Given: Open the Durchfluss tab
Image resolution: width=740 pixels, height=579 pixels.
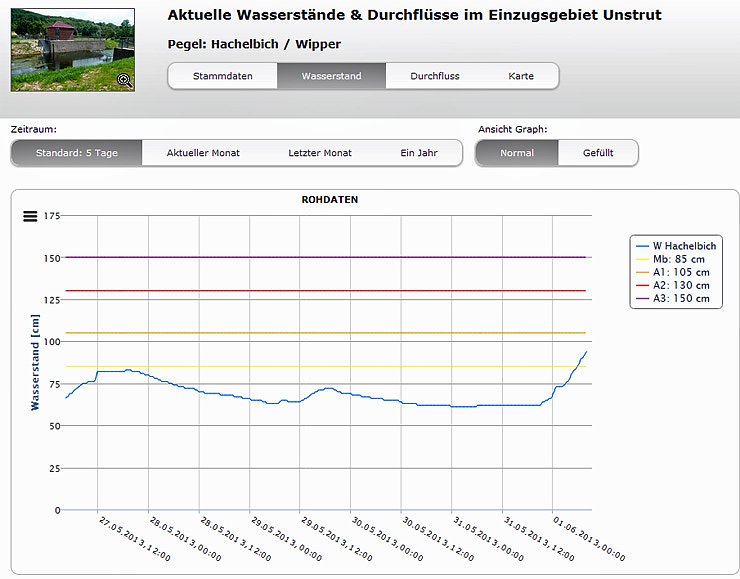Looking at the screenshot, I should pyautogui.click(x=435, y=76).
